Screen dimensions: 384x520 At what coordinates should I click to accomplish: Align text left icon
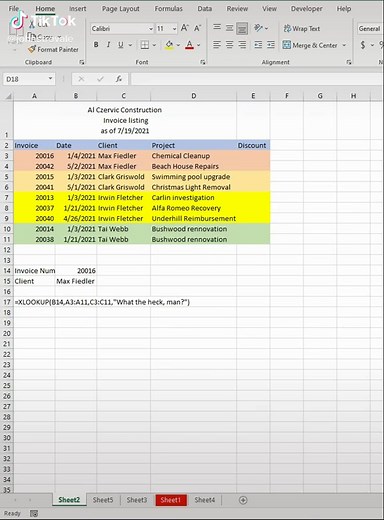[x=217, y=45]
